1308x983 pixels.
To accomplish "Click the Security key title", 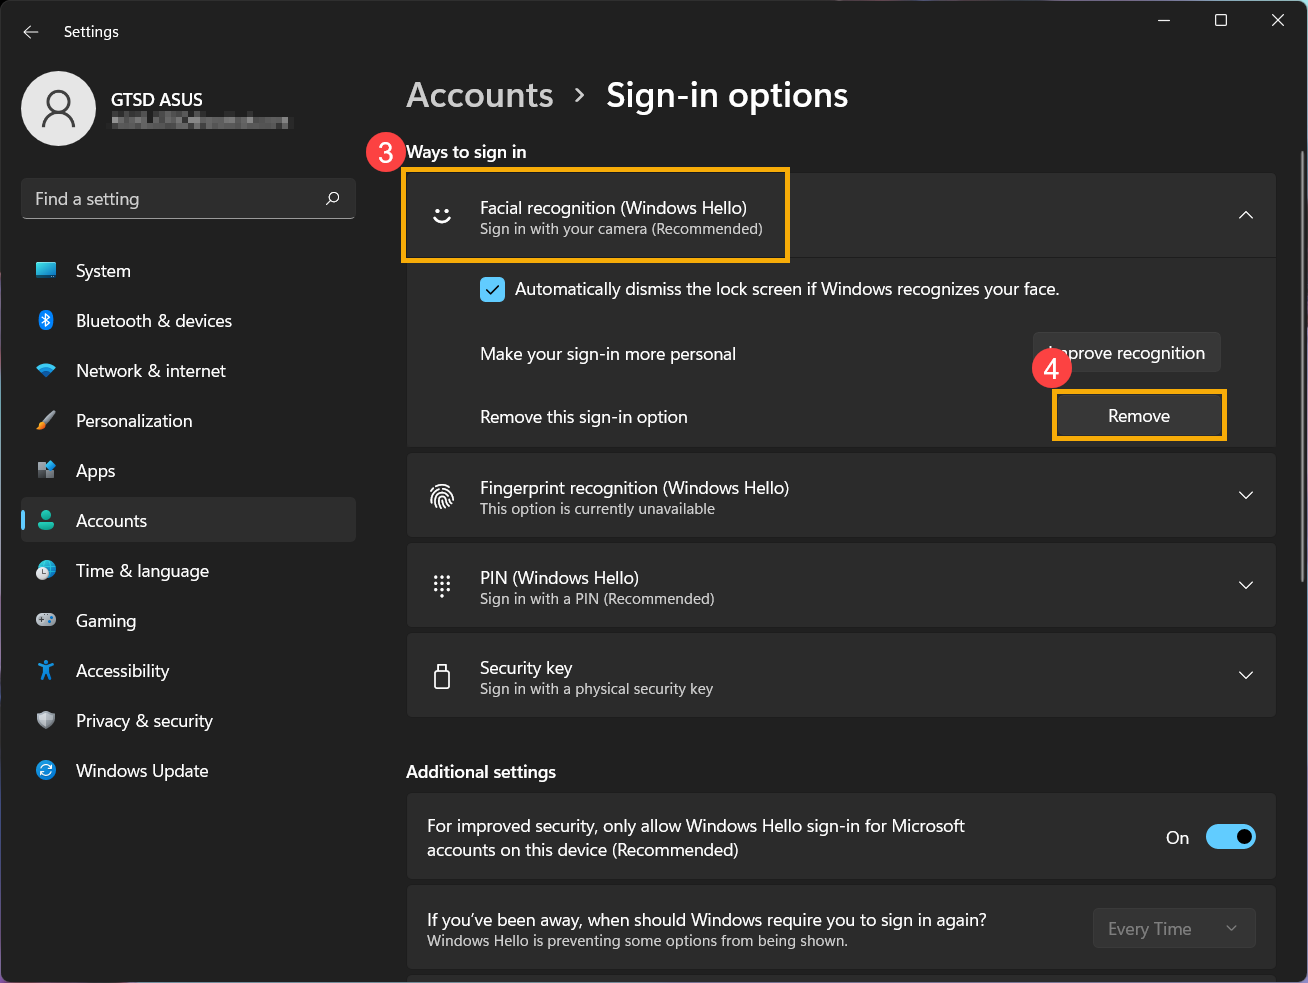I will pyautogui.click(x=526, y=667).
